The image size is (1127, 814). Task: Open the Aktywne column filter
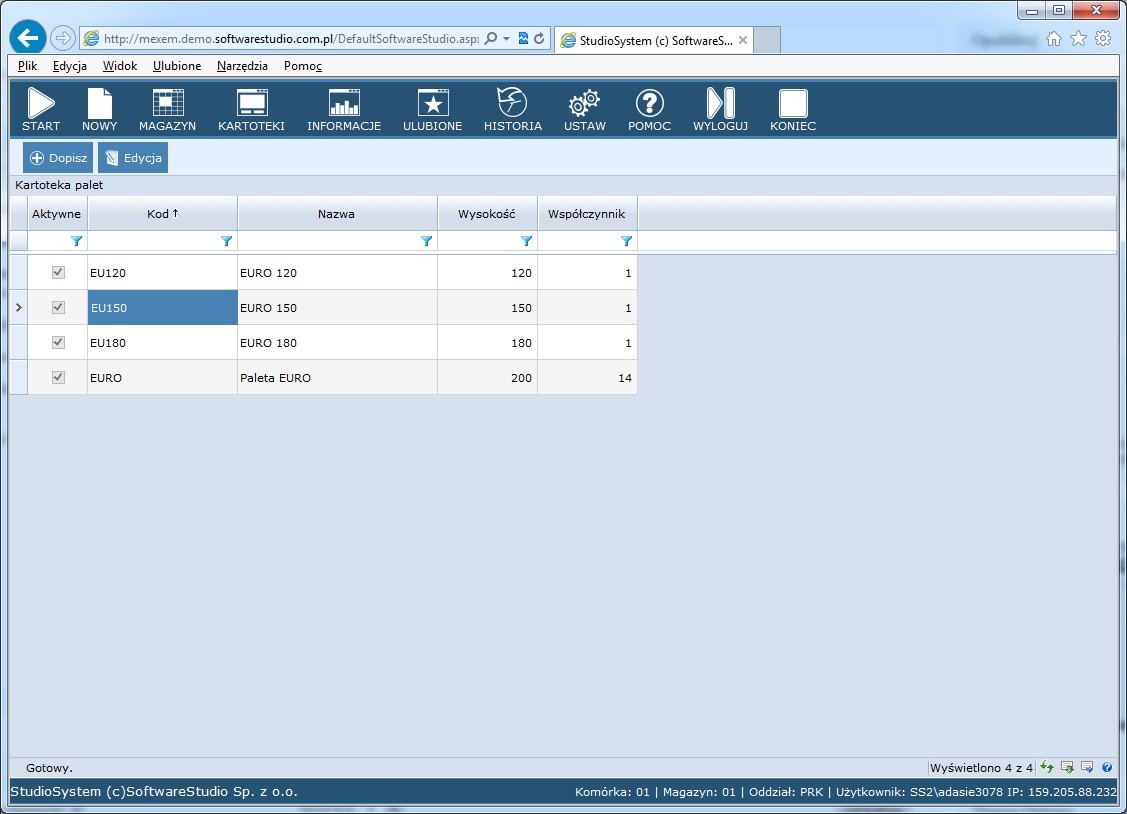click(x=76, y=241)
